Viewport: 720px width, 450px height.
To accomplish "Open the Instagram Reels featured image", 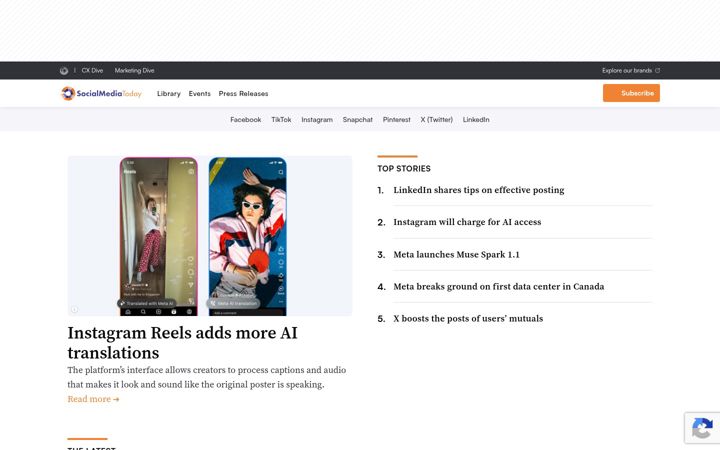I will coord(210,236).
